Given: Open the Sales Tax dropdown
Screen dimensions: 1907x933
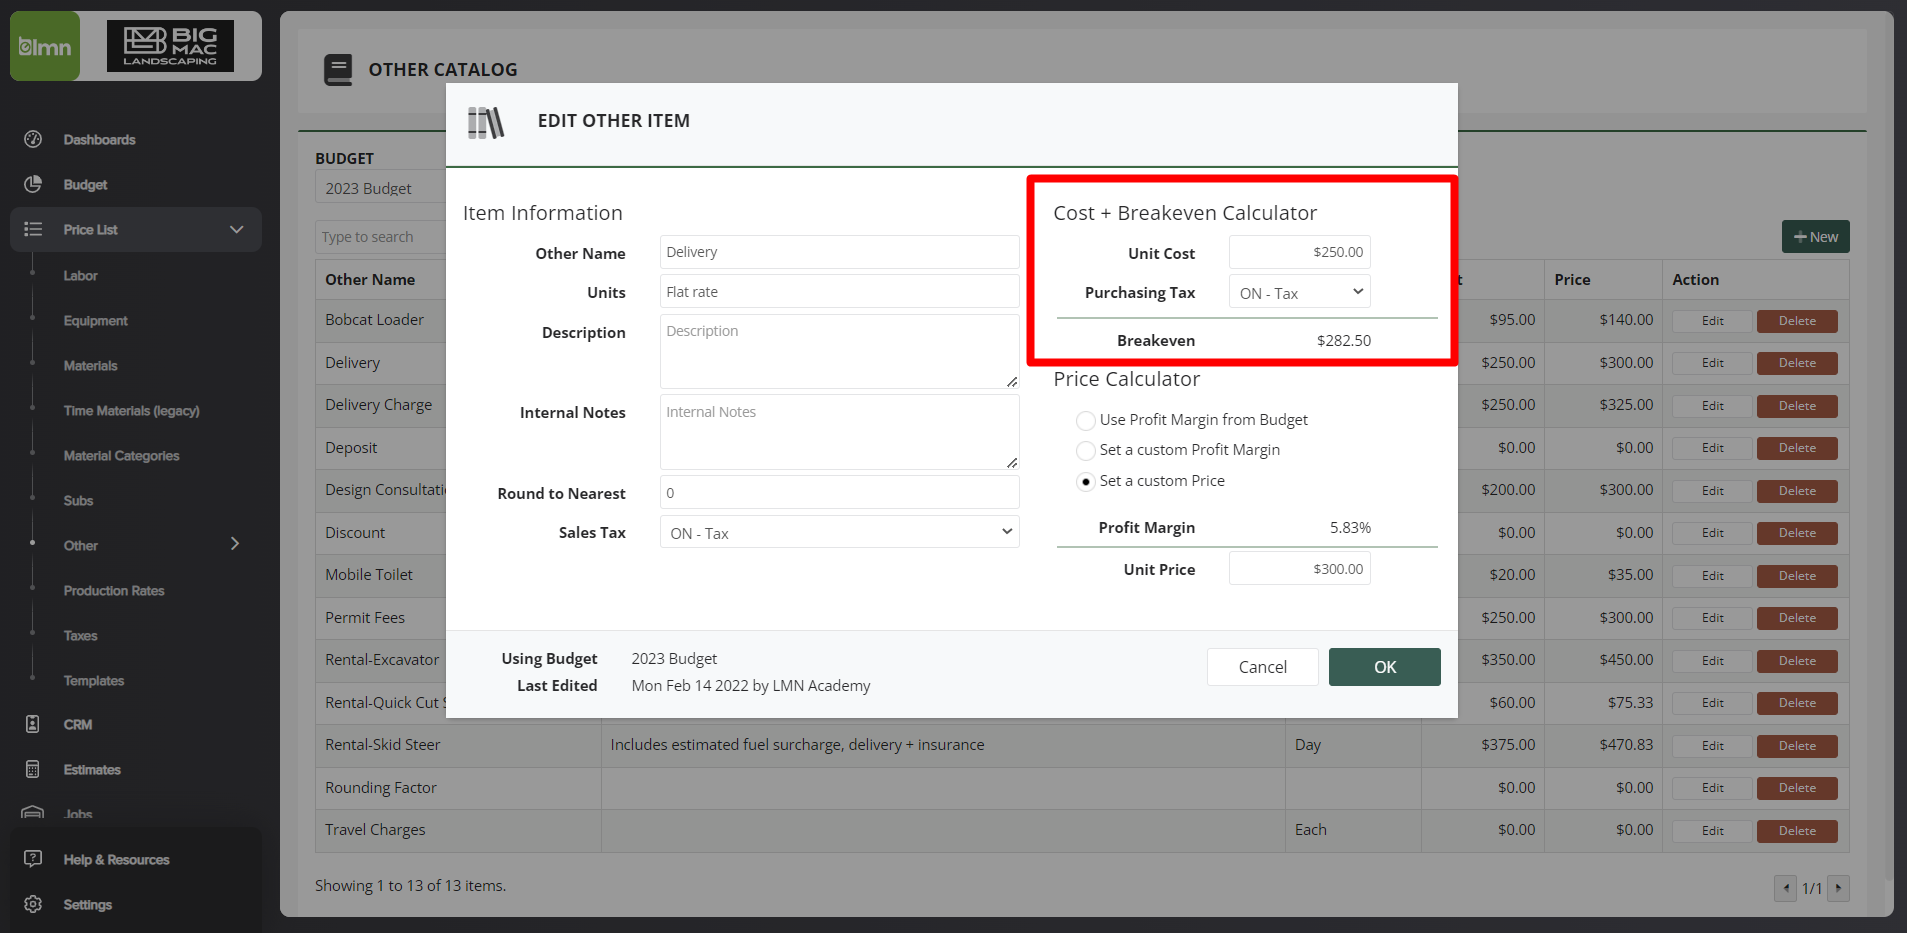Looking at the screenshot, I should pos(840,532).
